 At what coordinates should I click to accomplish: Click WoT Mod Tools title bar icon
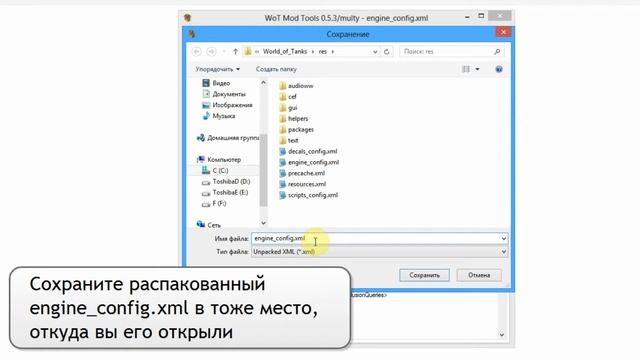(x=187, y=18)
